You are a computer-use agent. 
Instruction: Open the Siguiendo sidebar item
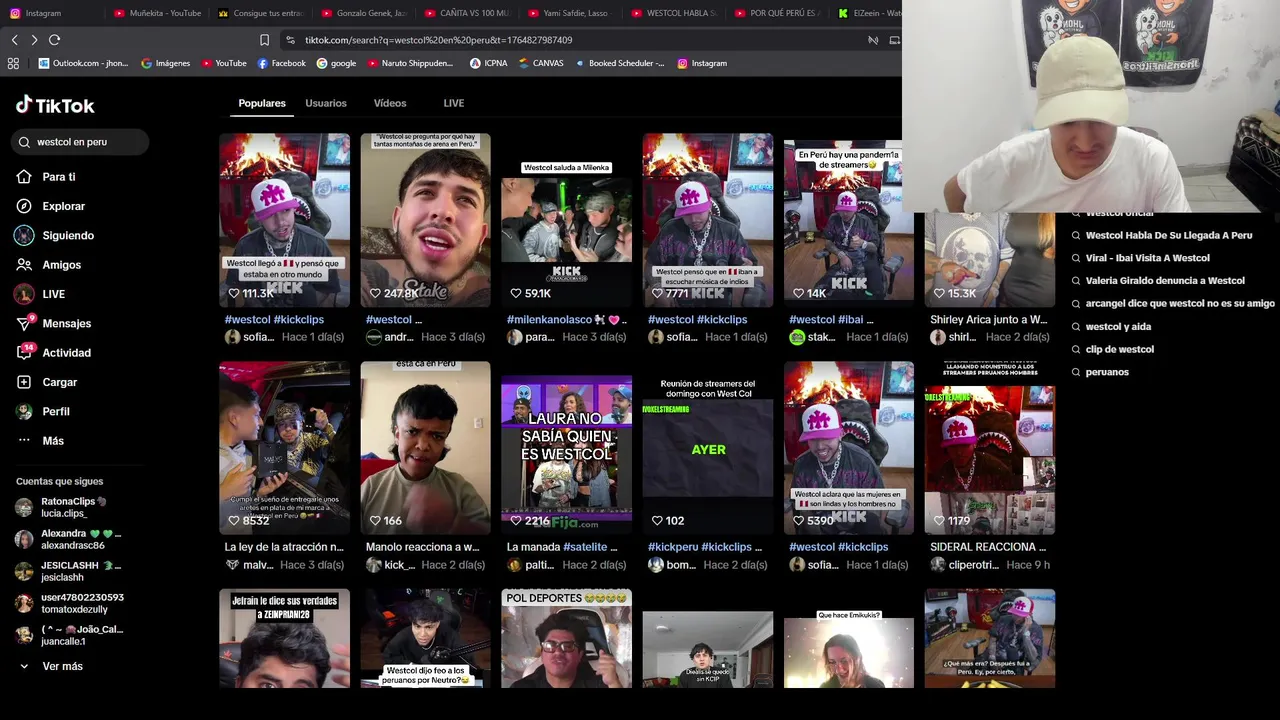click(x=55, y=235)
